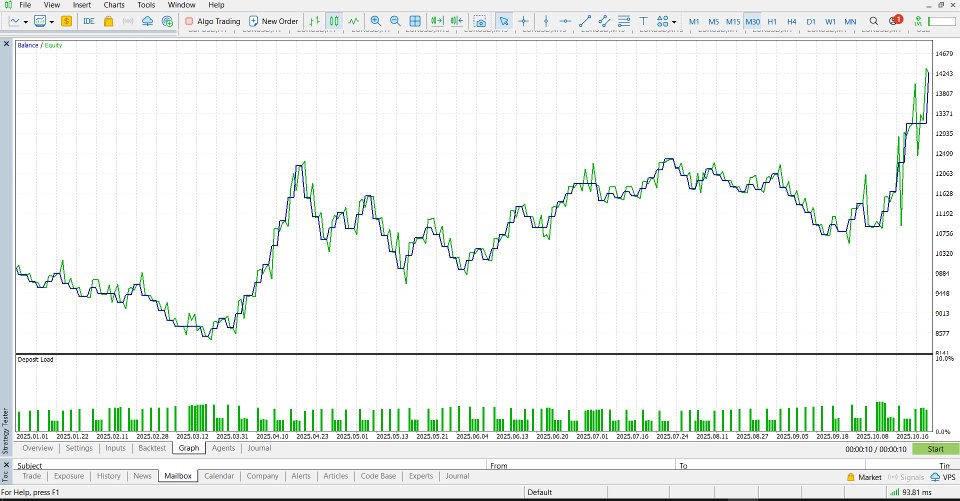The image size is (960, 501).
Task: Enable auto-scroll to chart end
Action: (x=437, y=21)
